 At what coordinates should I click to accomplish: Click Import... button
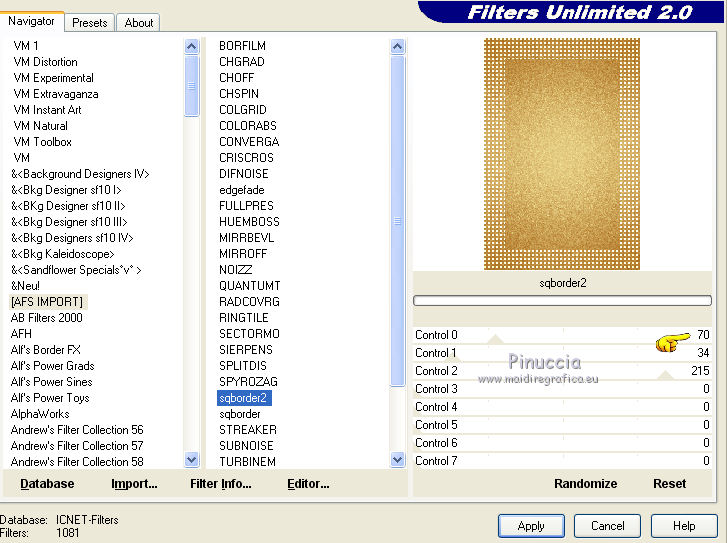[x=134, y=484]
